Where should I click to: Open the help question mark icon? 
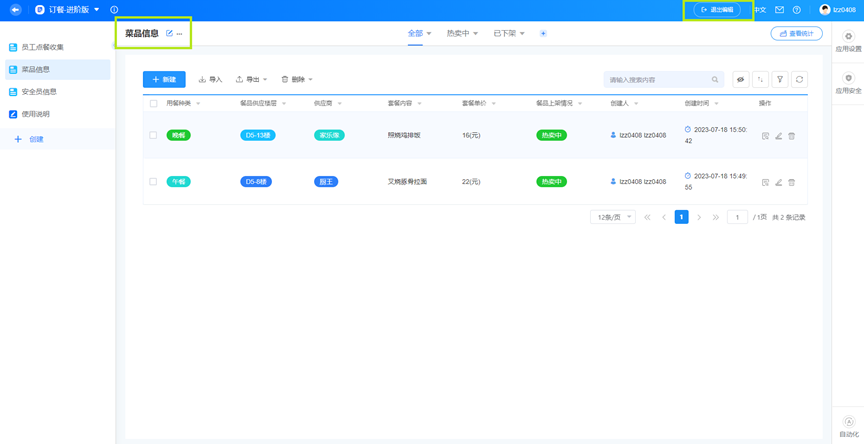click(796, 10)
